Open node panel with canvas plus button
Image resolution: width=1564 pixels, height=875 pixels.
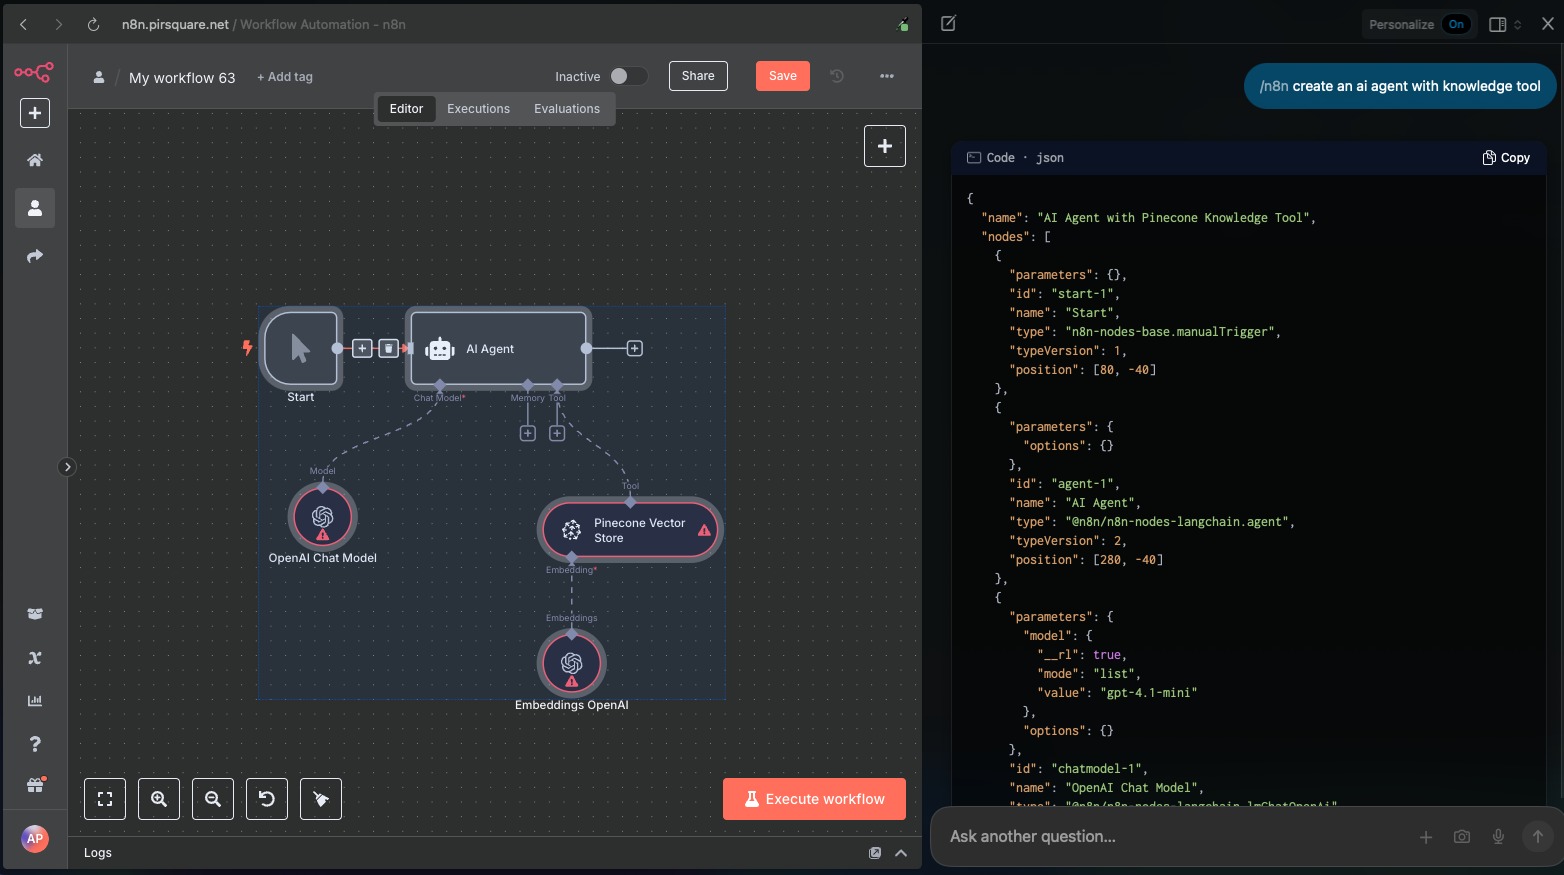coord(885,146)
